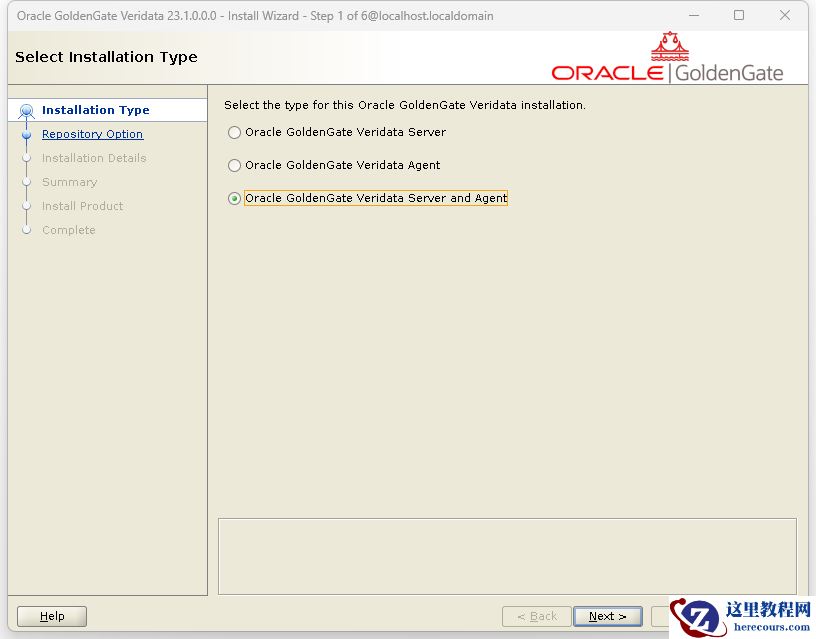The height and width of the screenshot is (639, 816).
Task: Click the Installation Type magnifier step icon
Action: click(x=26, y=110)
